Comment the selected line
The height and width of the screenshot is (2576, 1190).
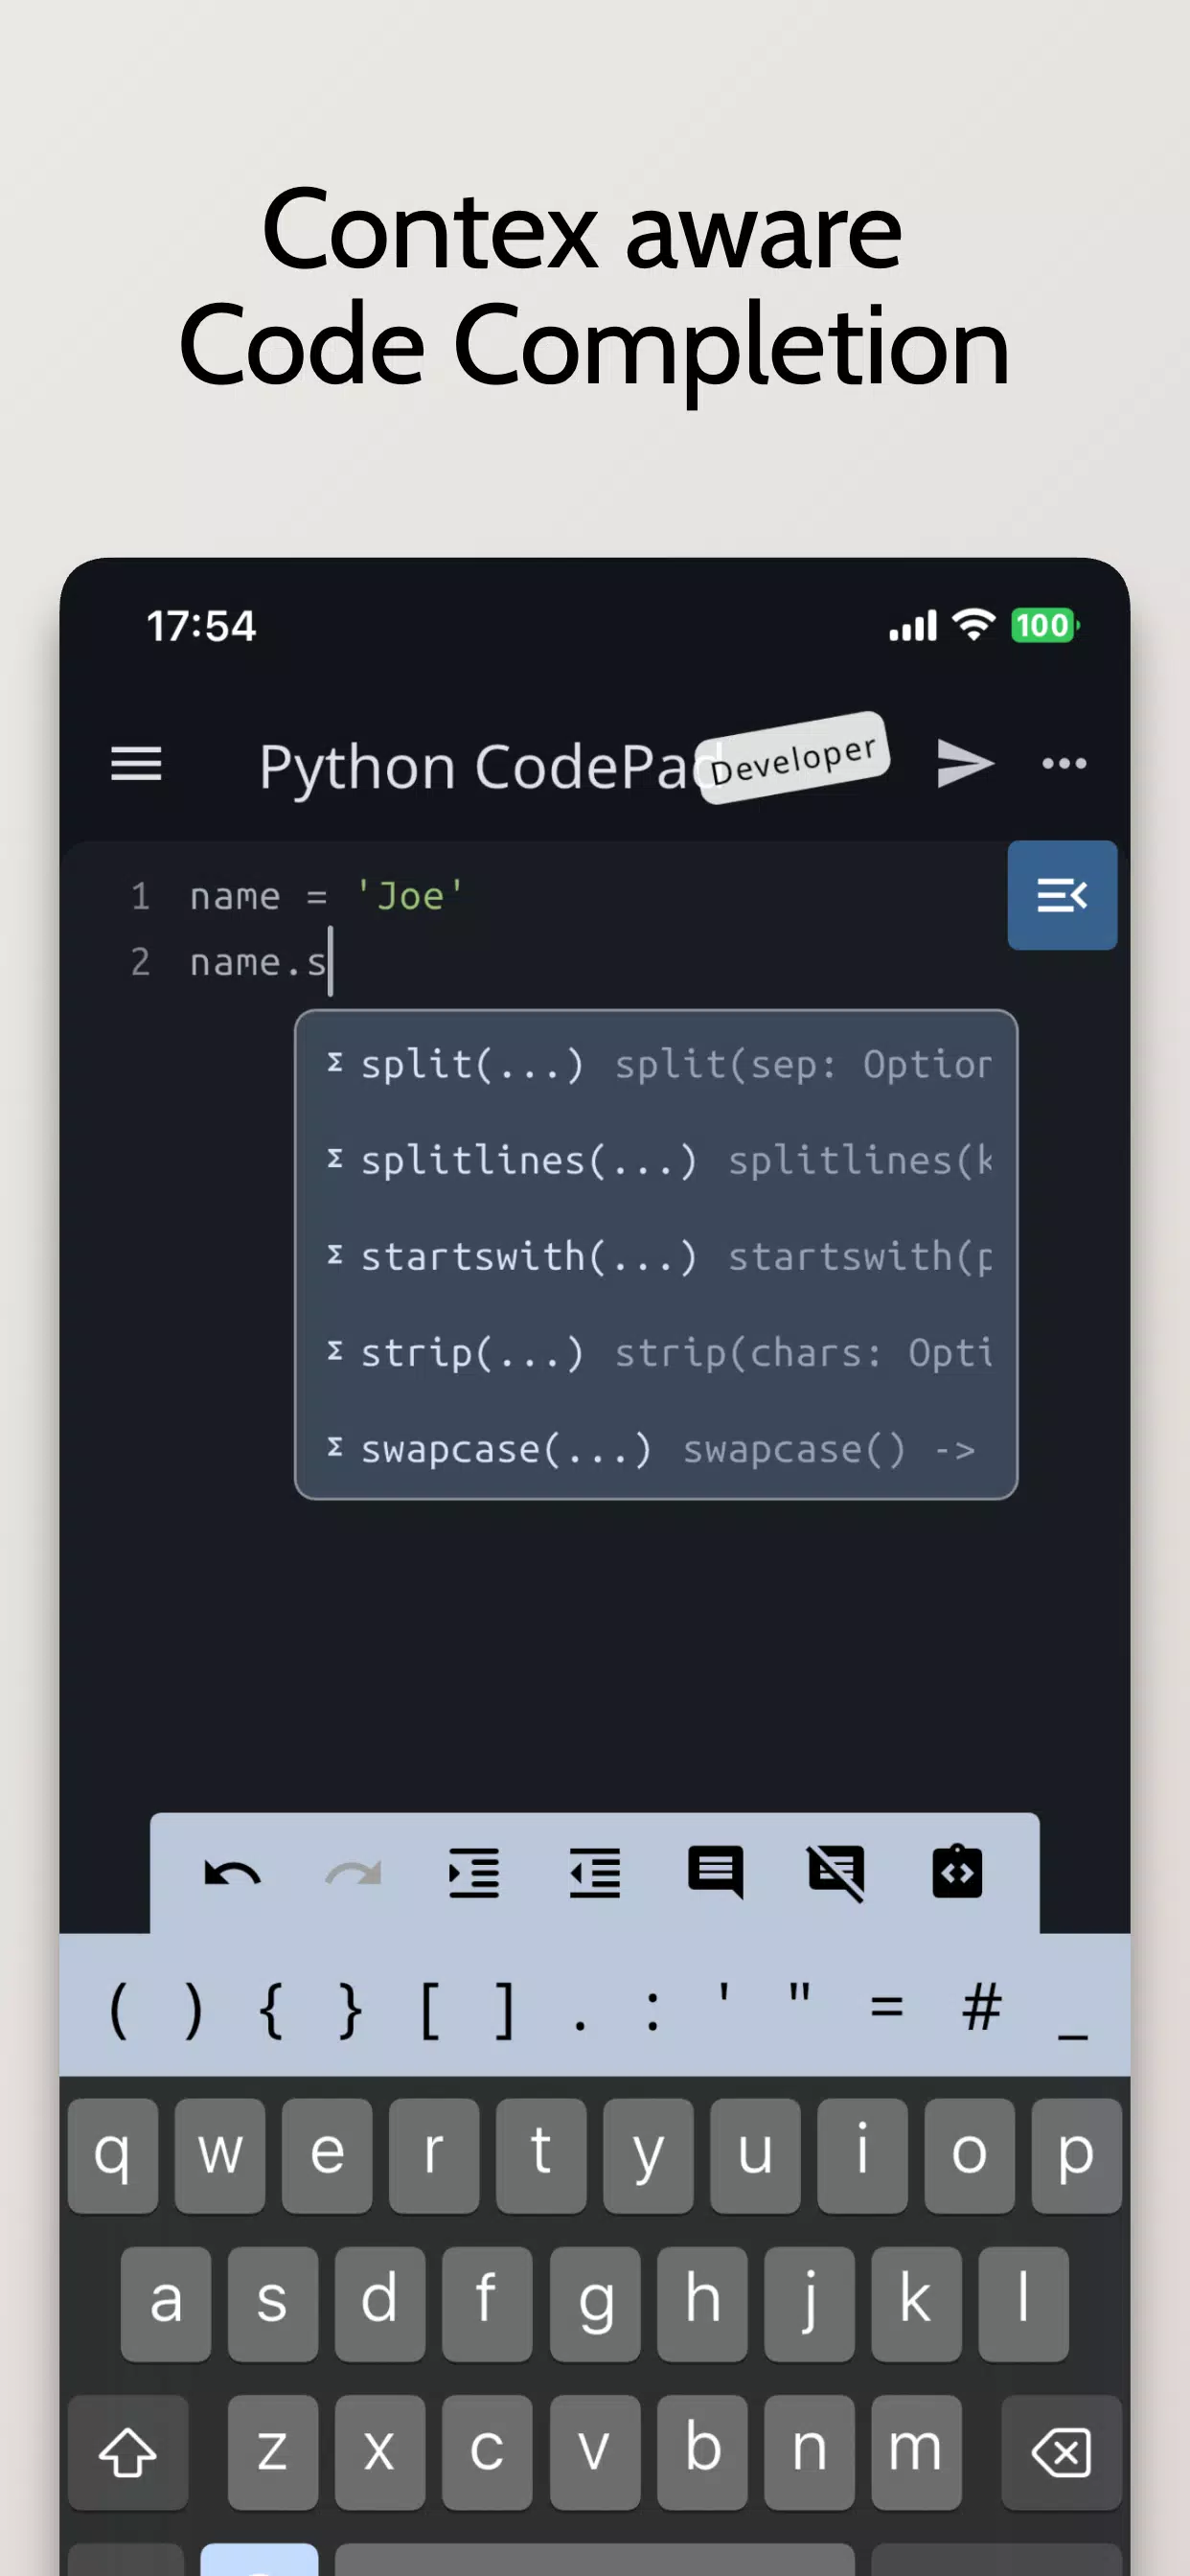(x=716, y=1873)
